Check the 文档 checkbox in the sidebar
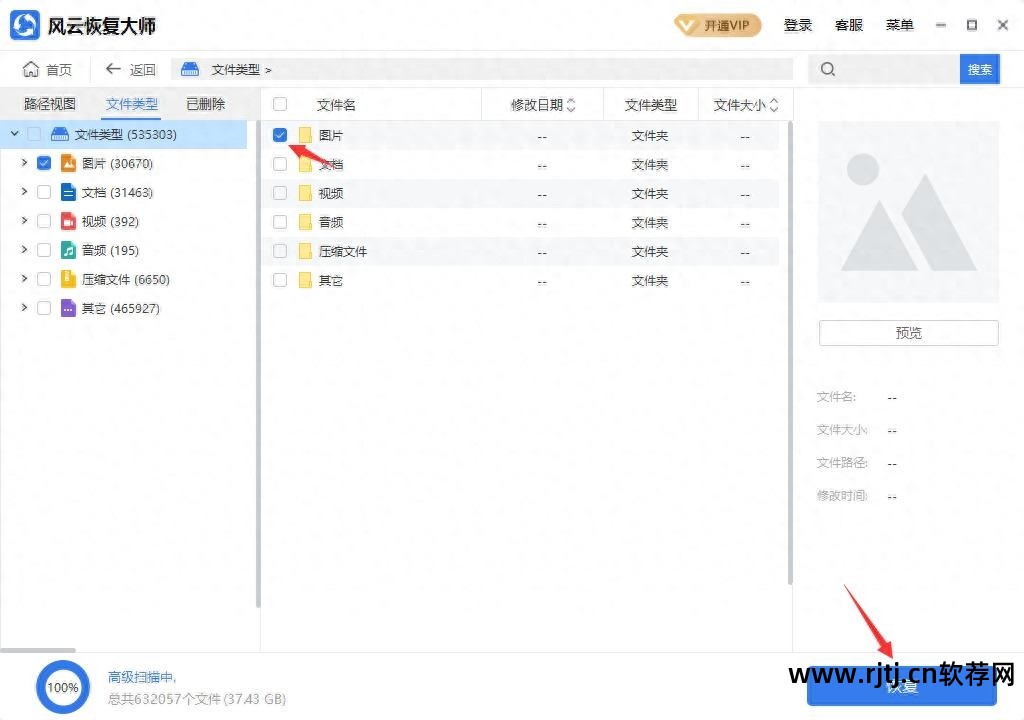Screen dimensions: 1024x720 [43, 192]
